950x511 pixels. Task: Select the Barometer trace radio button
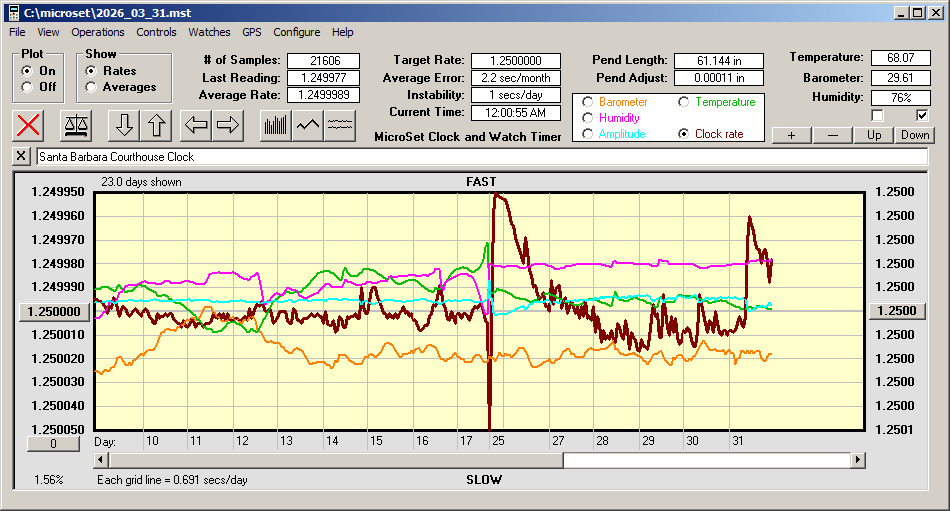click(x=588, y=102)
